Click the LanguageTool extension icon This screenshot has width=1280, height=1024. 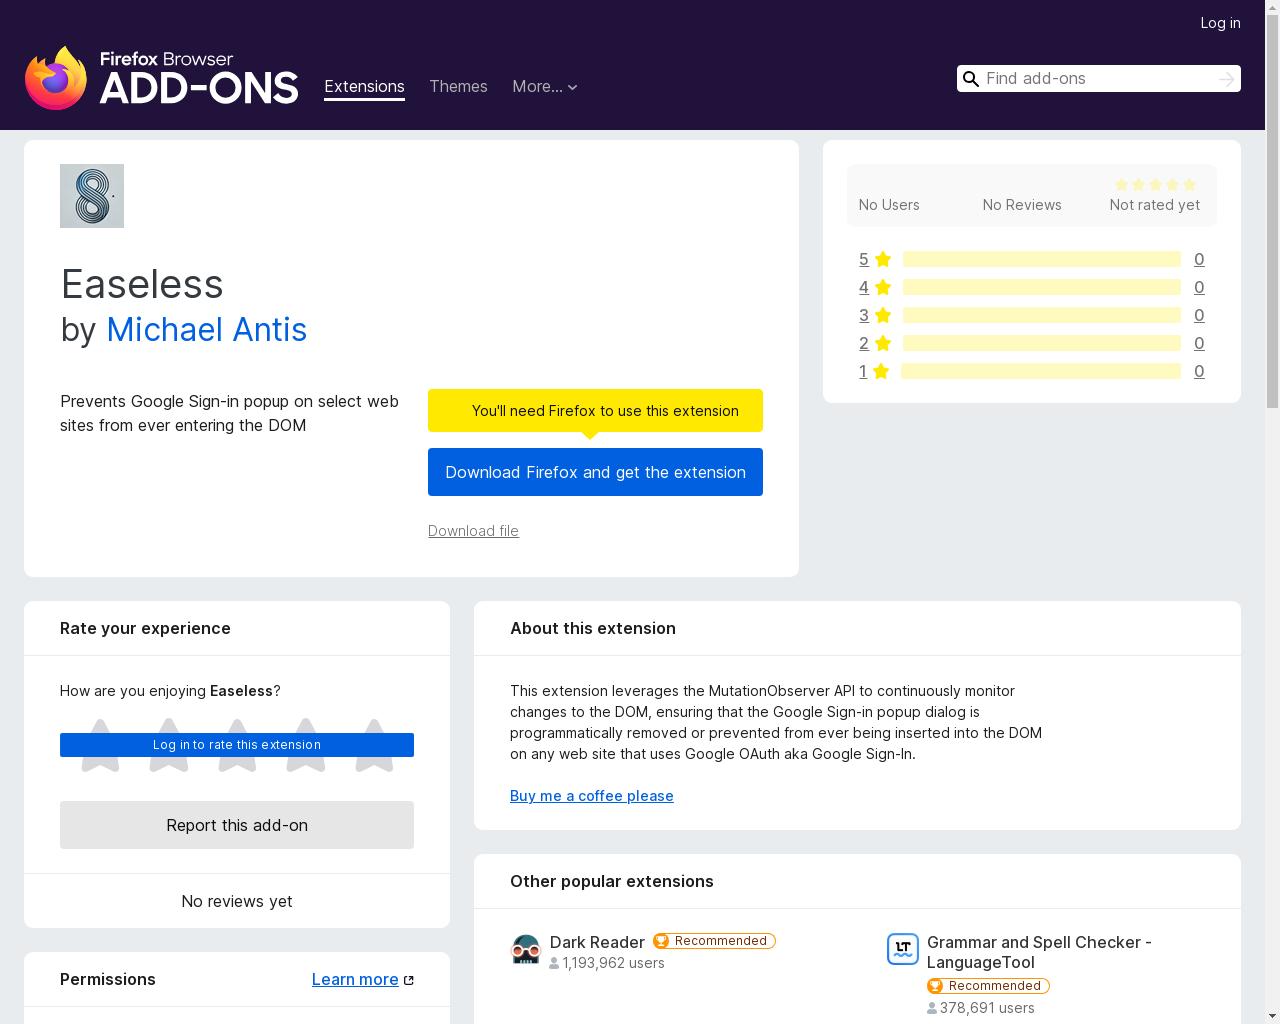(903, 949)
